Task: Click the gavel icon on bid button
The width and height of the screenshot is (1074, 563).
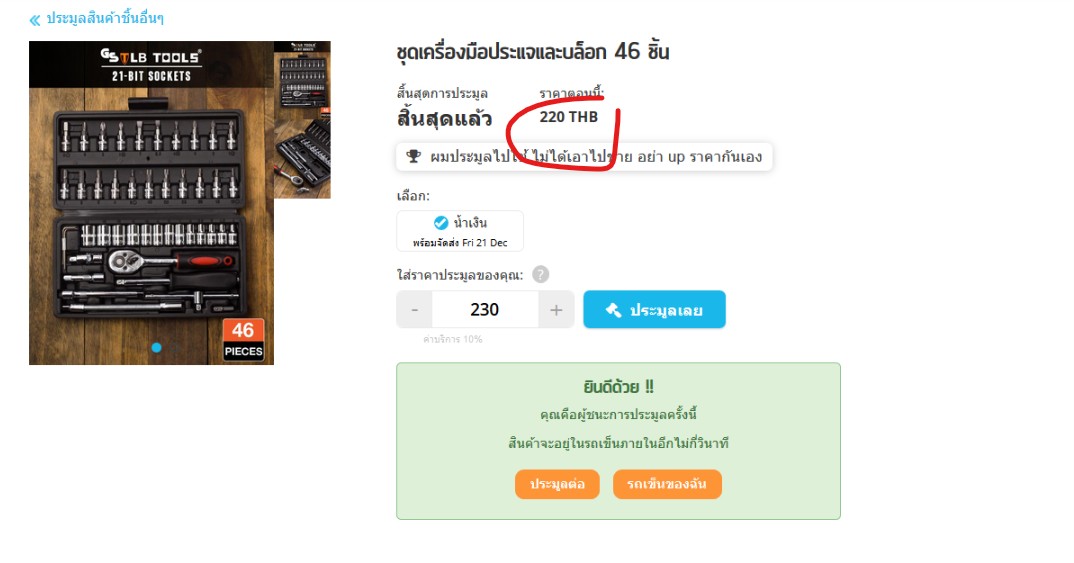Action: (x=613, y=310)
